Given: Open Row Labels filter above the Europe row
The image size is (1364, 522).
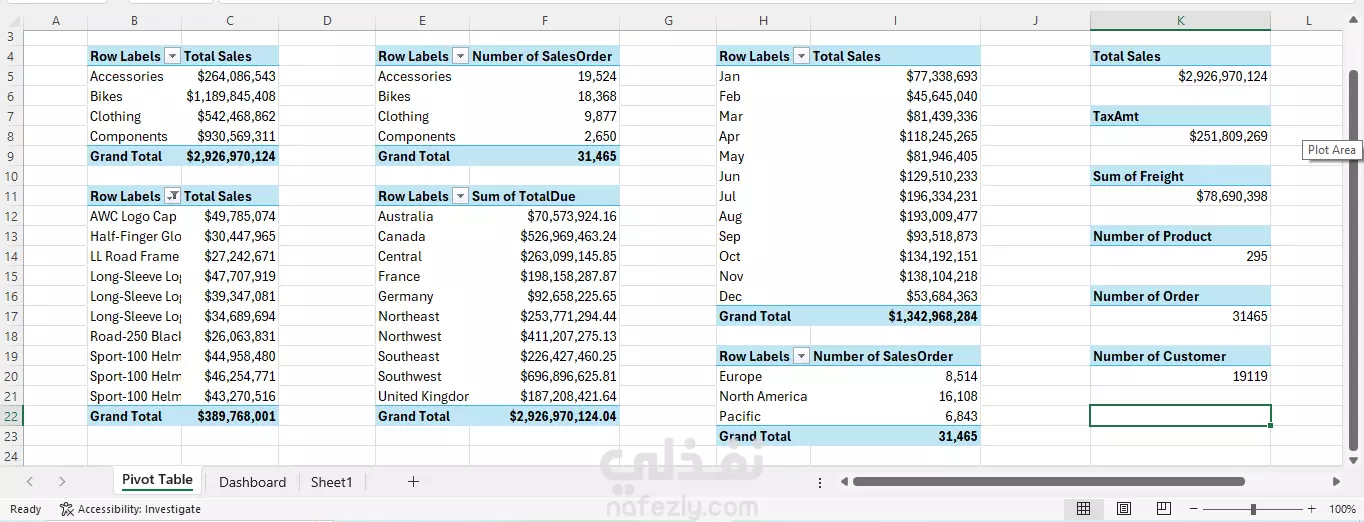Looking at the screenshot, I should pos(801,356).
